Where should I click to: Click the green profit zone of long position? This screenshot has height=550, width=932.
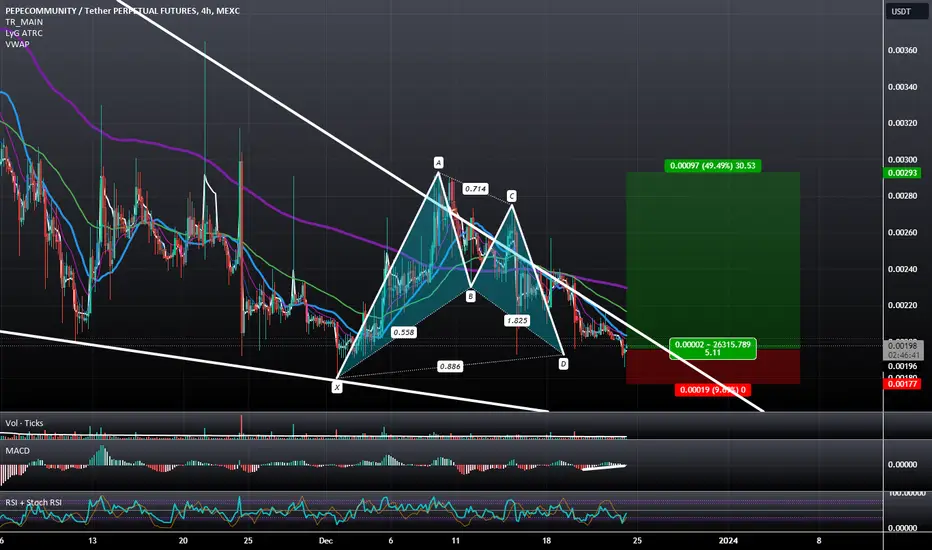[x=713, y=260]
